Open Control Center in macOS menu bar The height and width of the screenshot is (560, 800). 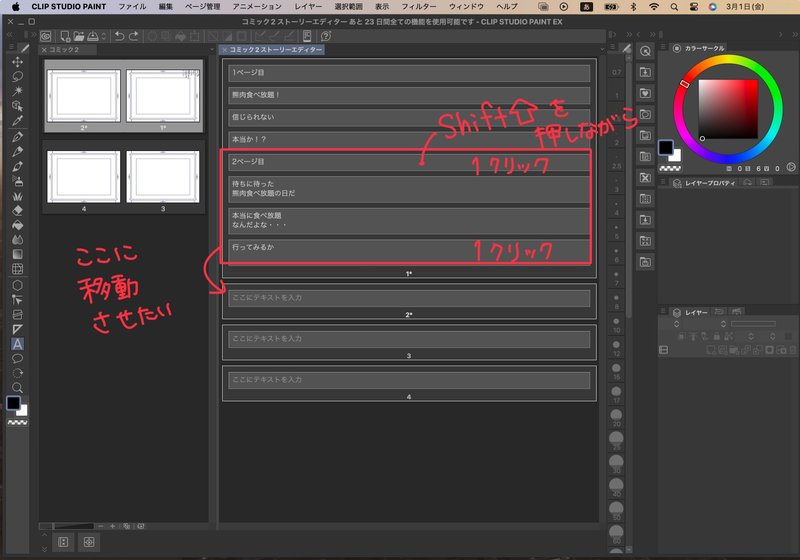pos(693,7)
